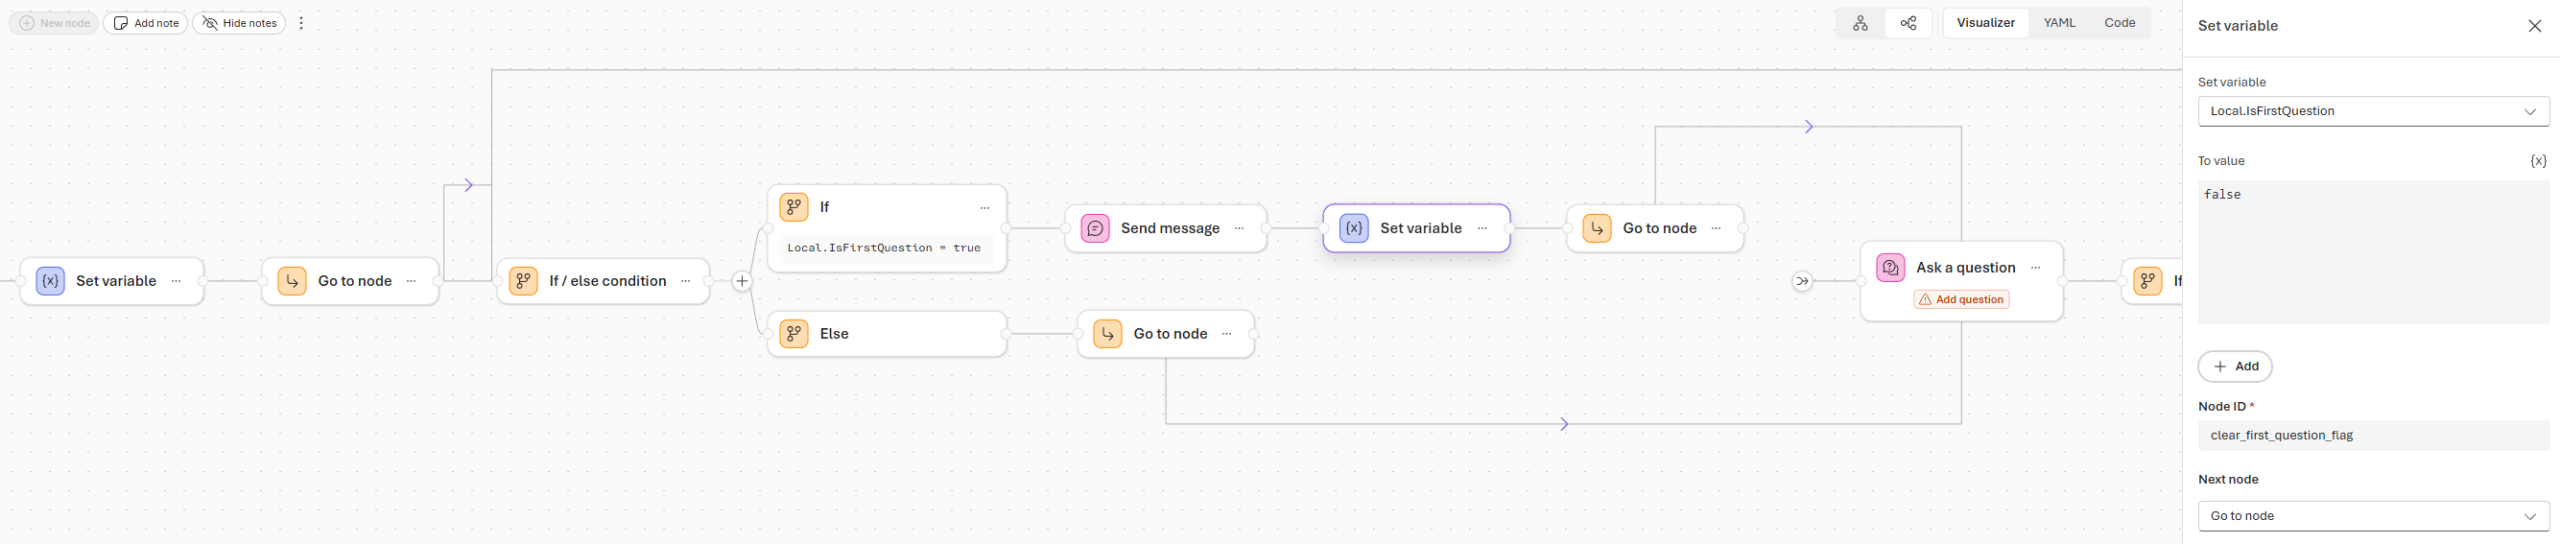Click the Add question warning link
Image resolution: width=2560 pixels, height=544 pixels.
pyautogui.click(x=1961, y=300)
